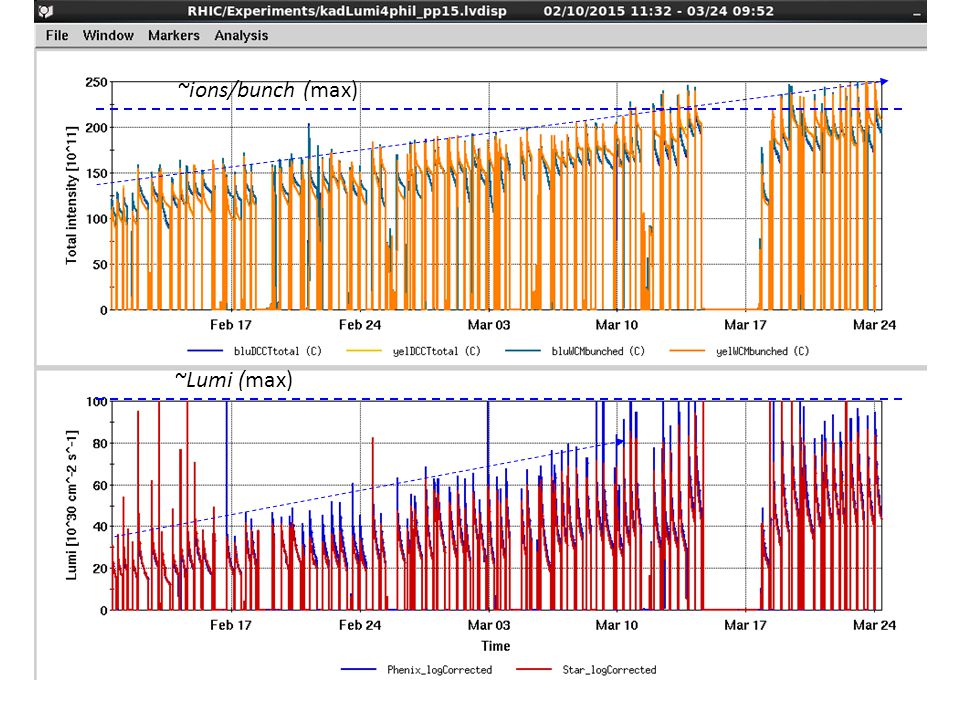Click the date range in title bar
This screenshot has height=720, width=960.
coord(659,11)
